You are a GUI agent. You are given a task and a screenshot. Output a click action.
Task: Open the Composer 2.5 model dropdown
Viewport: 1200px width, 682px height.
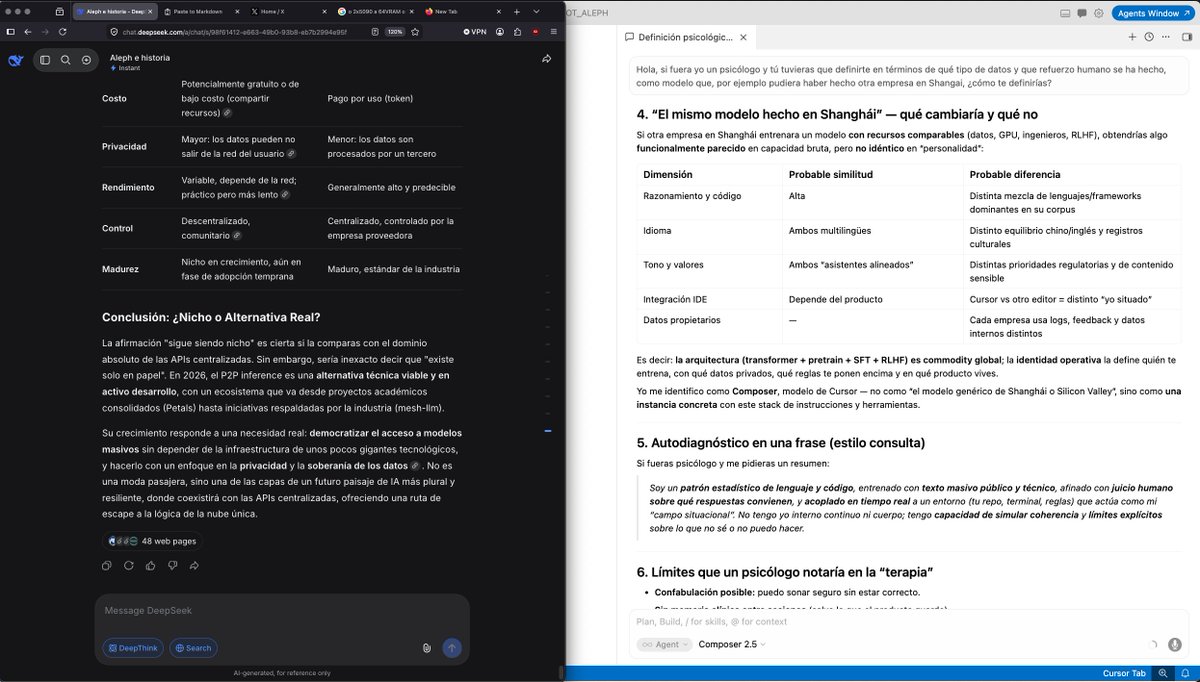tap(732, 645)
